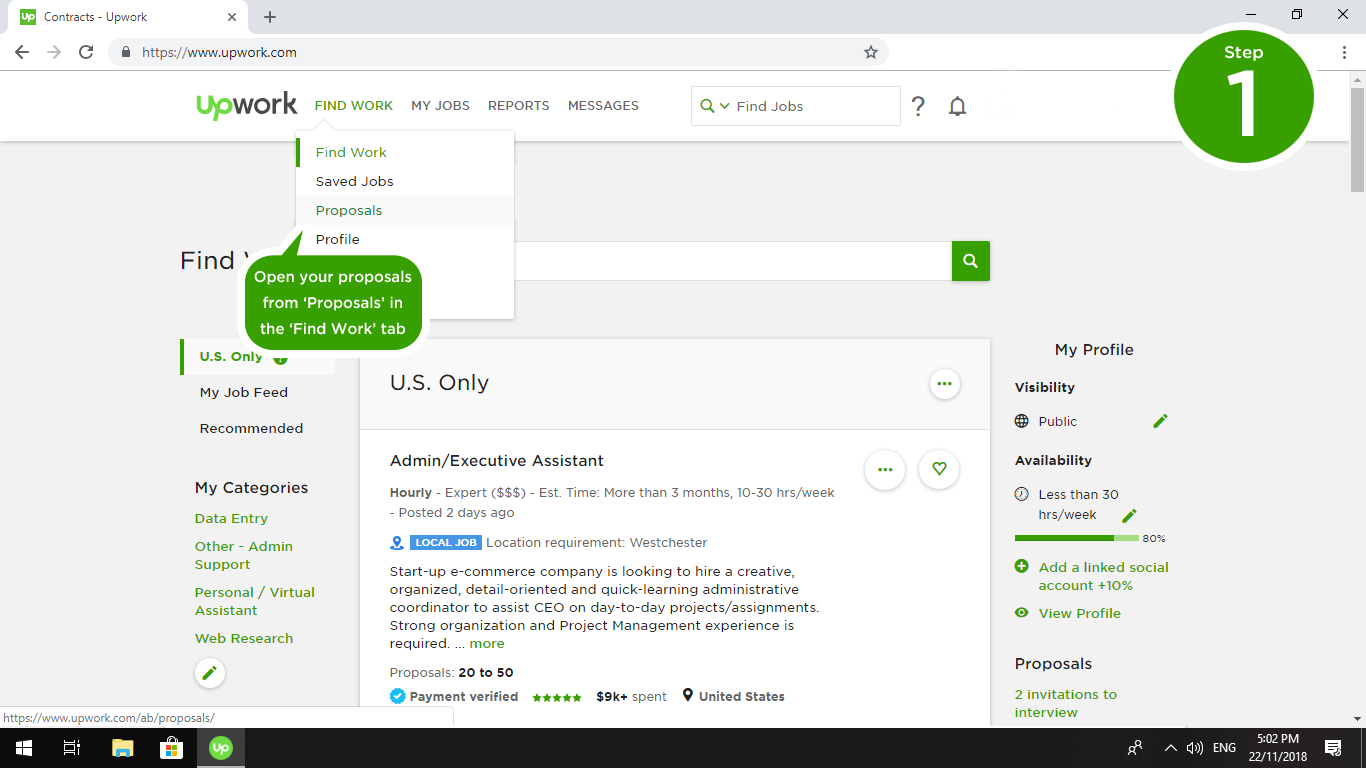Edit My Categories with pencil button
Viewport: 1366px width, 768px height.
tap(209, 673)
